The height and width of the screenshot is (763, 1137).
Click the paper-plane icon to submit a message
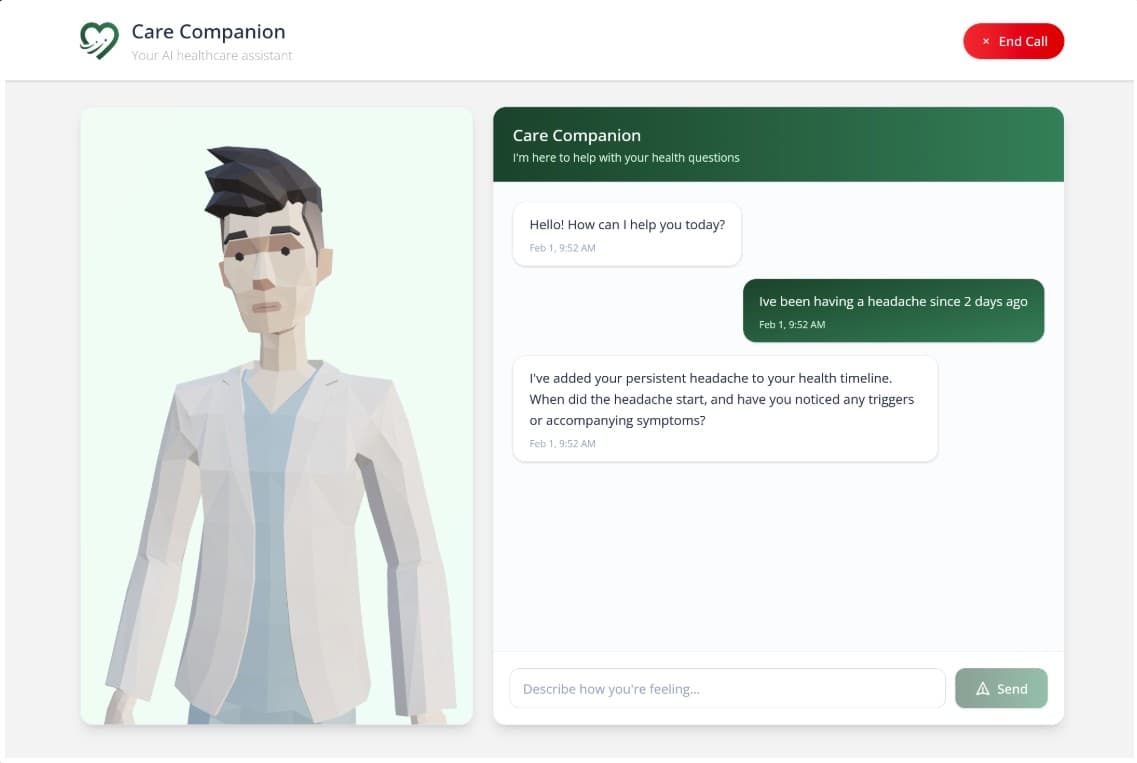click(981, 688)
